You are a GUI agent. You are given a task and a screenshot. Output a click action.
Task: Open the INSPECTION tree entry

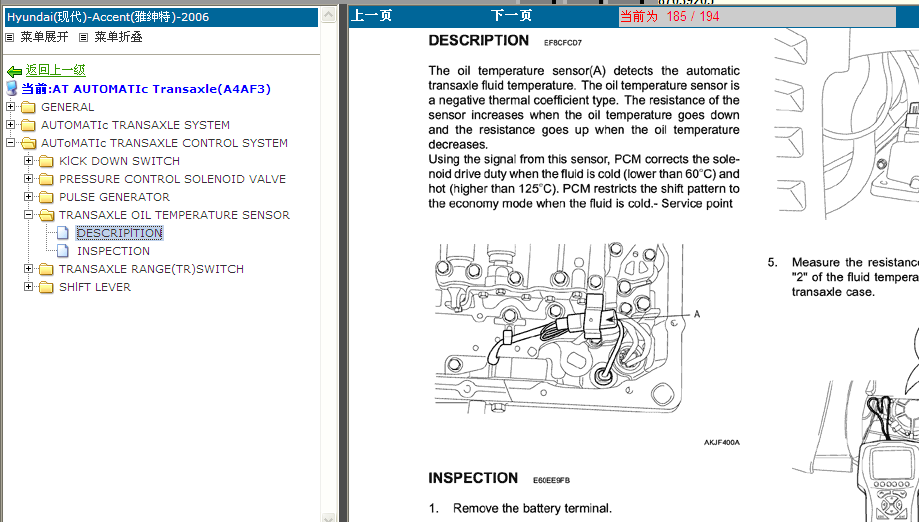113,252
